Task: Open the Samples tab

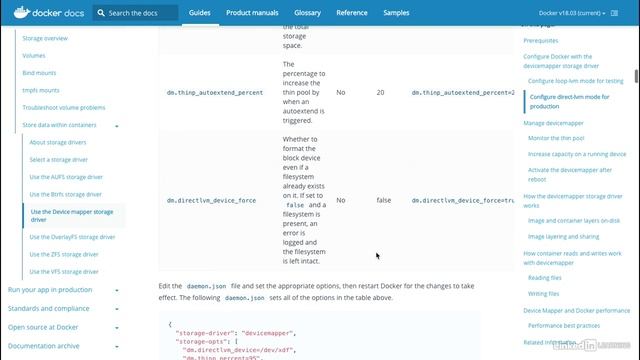Action: [396, 13]
